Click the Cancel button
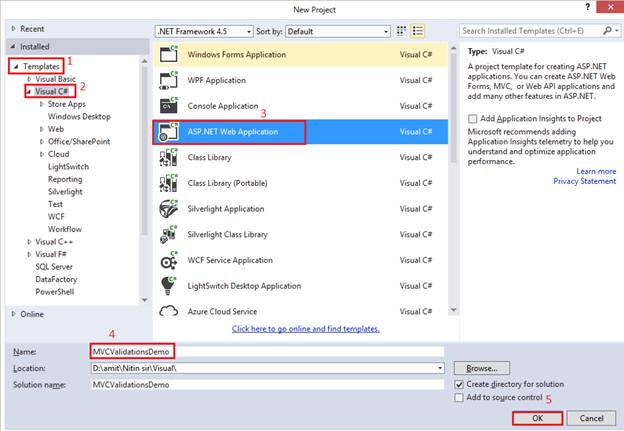The height and width of the screenshot is (431, 624). pyautogui.click(x=591, y=418)
